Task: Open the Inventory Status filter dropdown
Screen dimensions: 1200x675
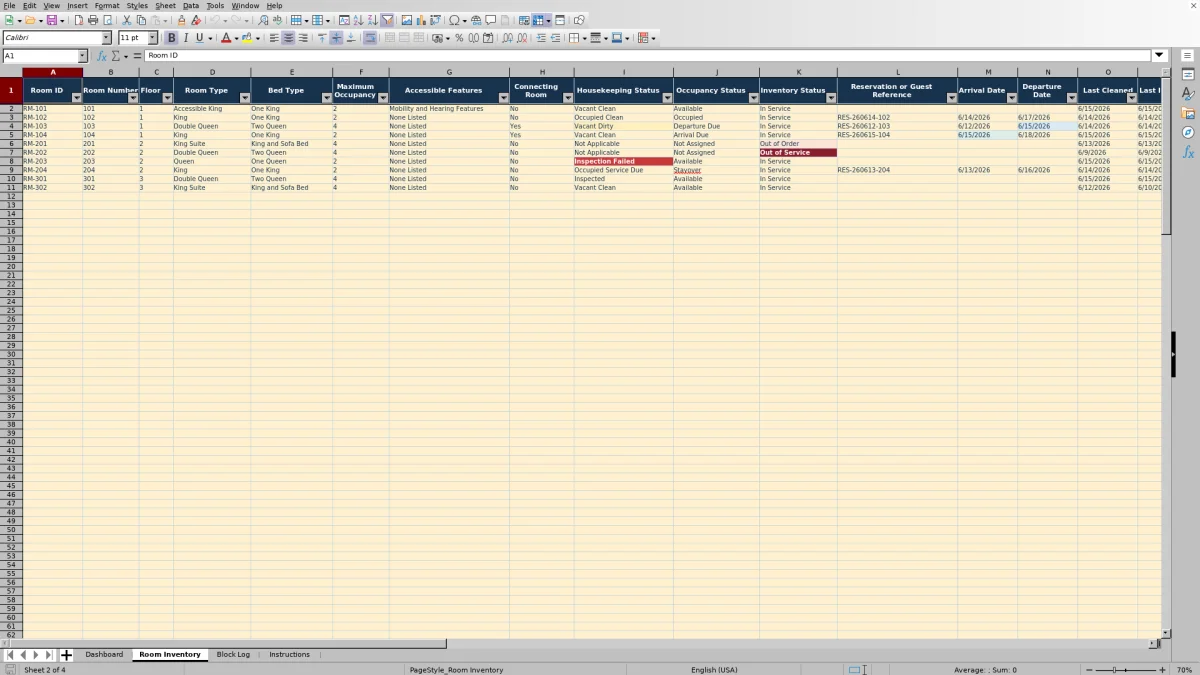Action: 831,98
